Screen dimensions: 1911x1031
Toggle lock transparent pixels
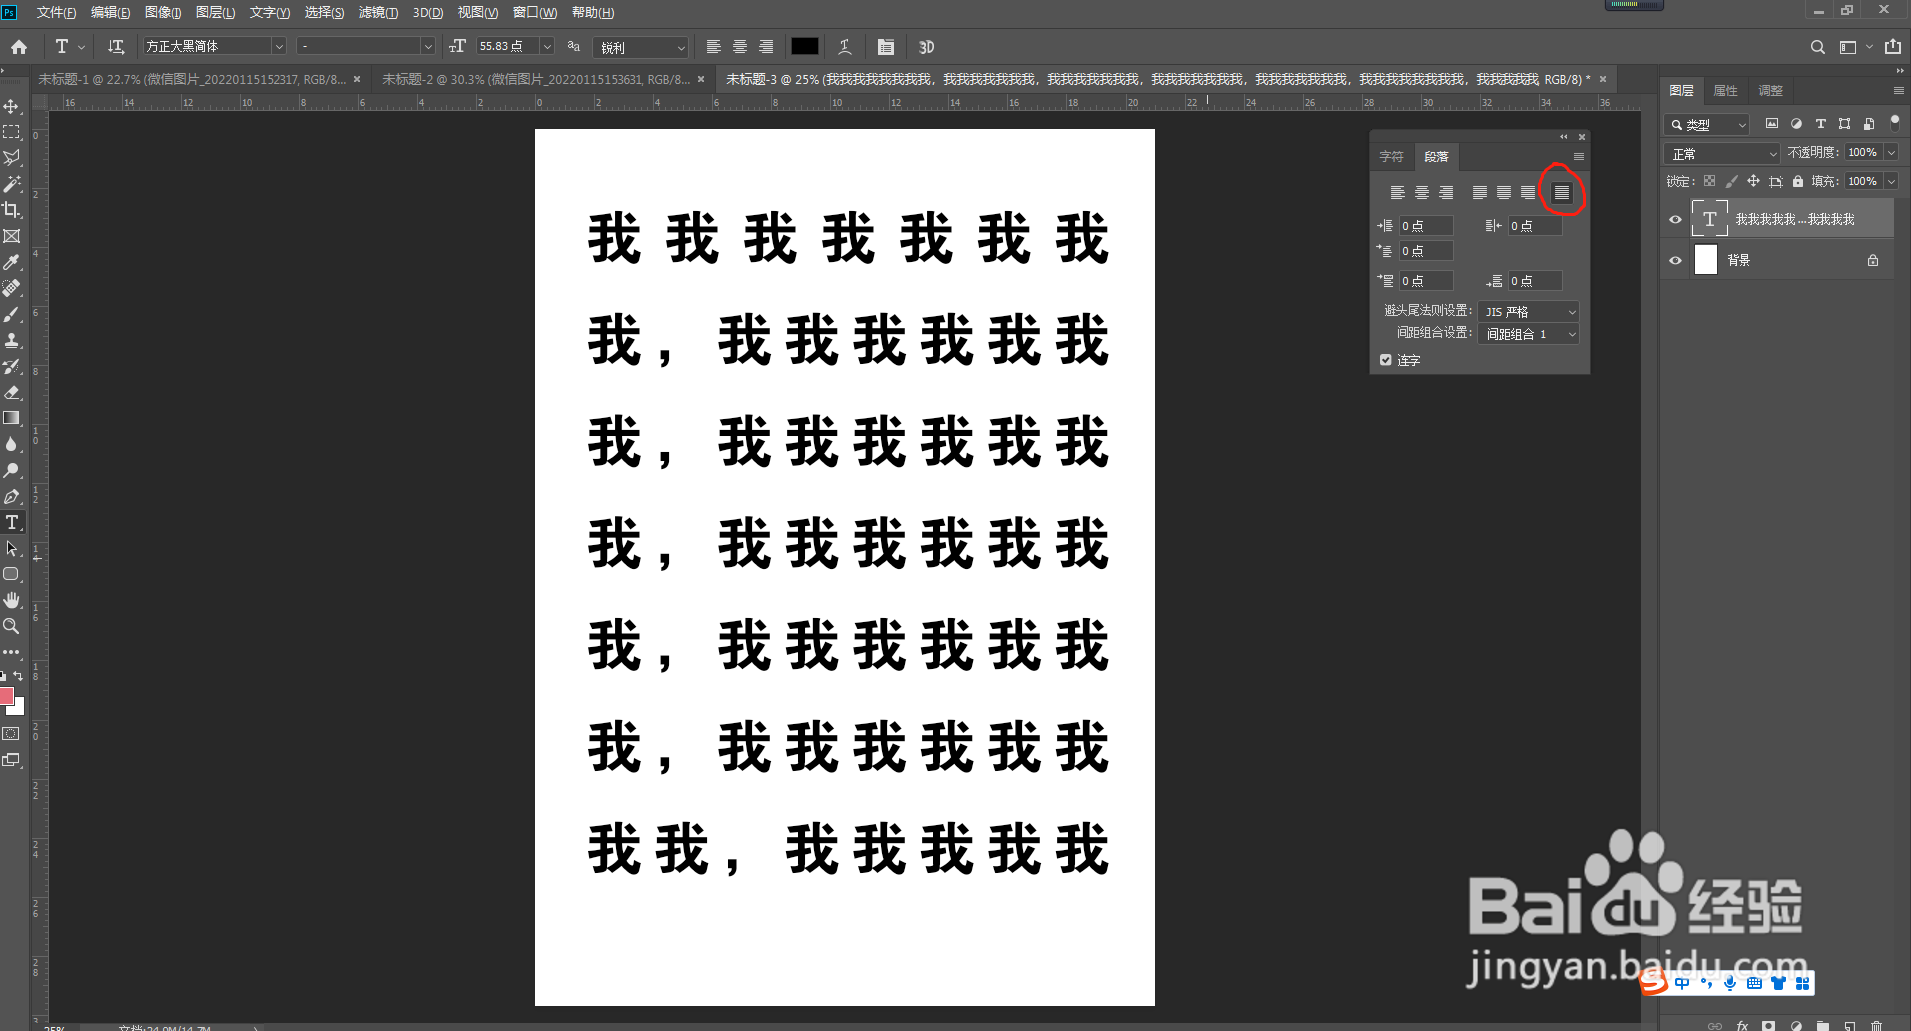tap(1710, 181)
